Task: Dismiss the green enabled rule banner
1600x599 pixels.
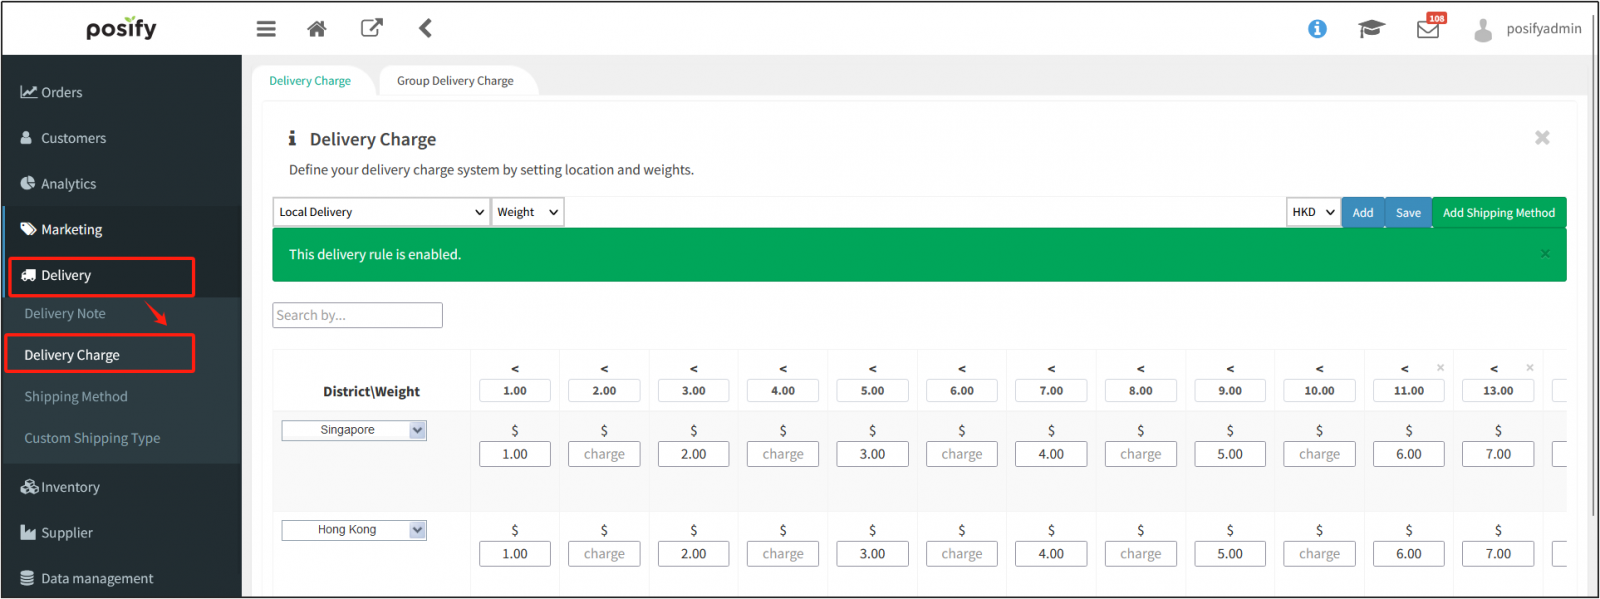Action: coord(1545,254)
